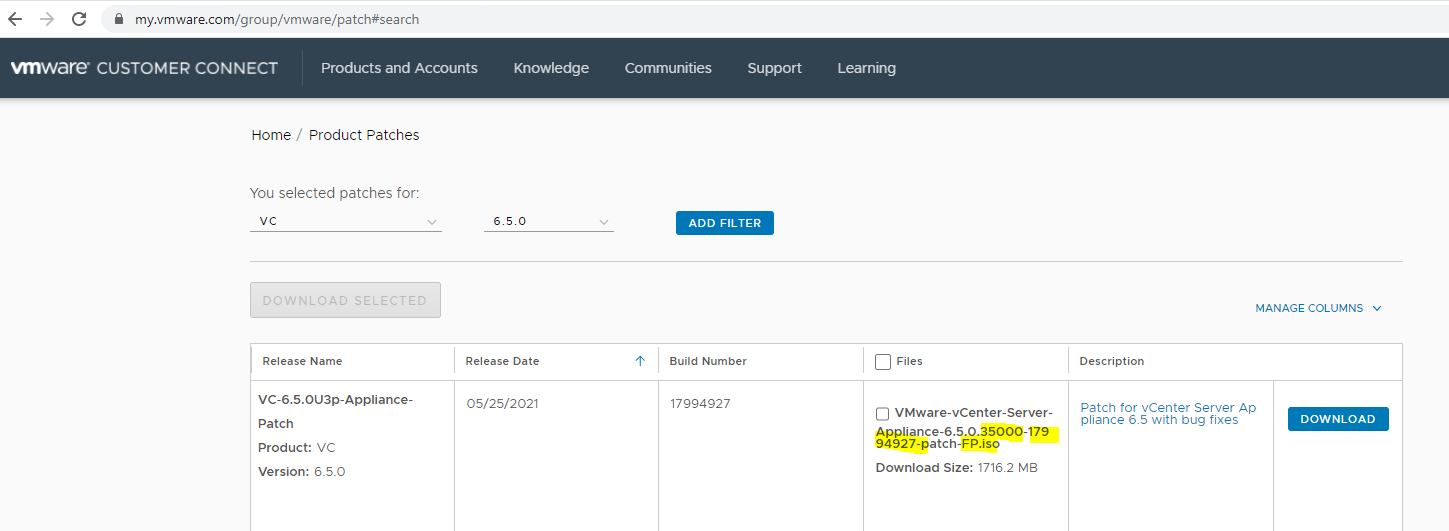Image resolution: width=1449 pixels, height=531 pixels.
Task: Expand the MANAGE COLUMNS dropdown
Action: point(1318,308)
